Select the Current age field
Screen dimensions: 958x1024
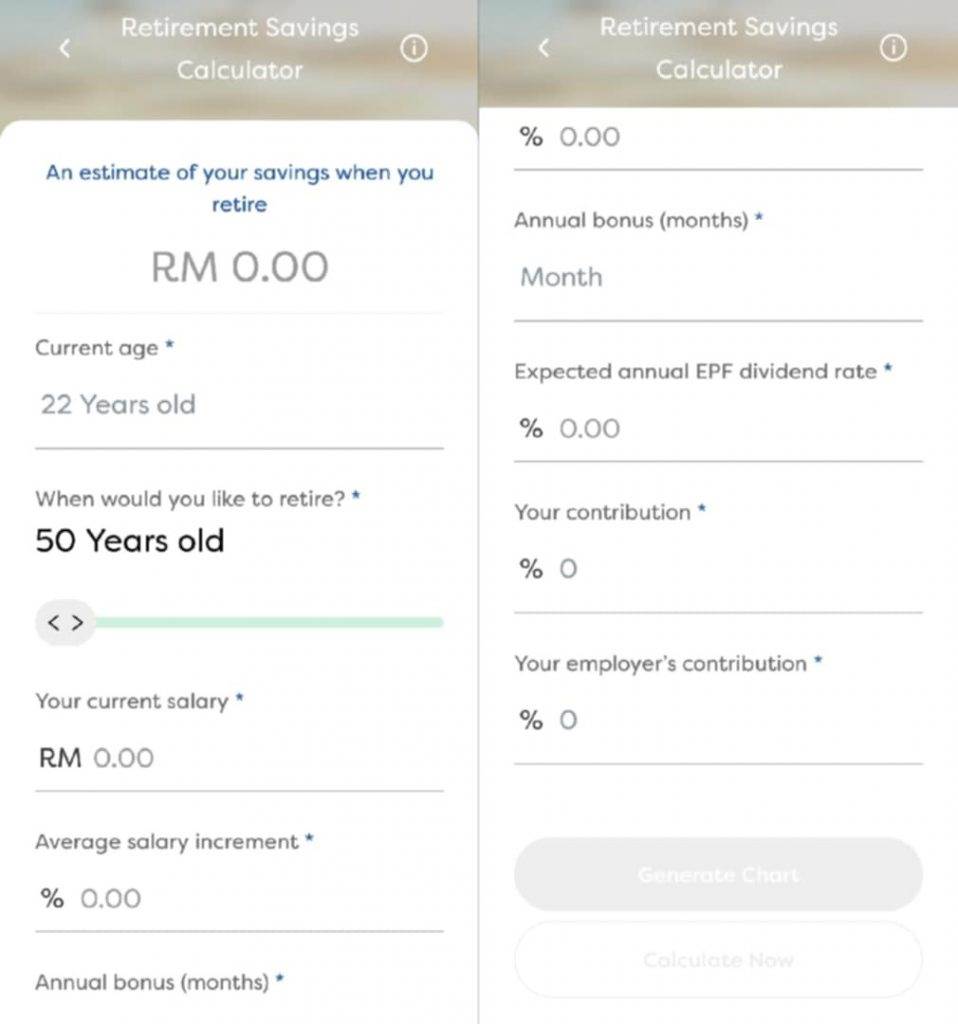239,405
